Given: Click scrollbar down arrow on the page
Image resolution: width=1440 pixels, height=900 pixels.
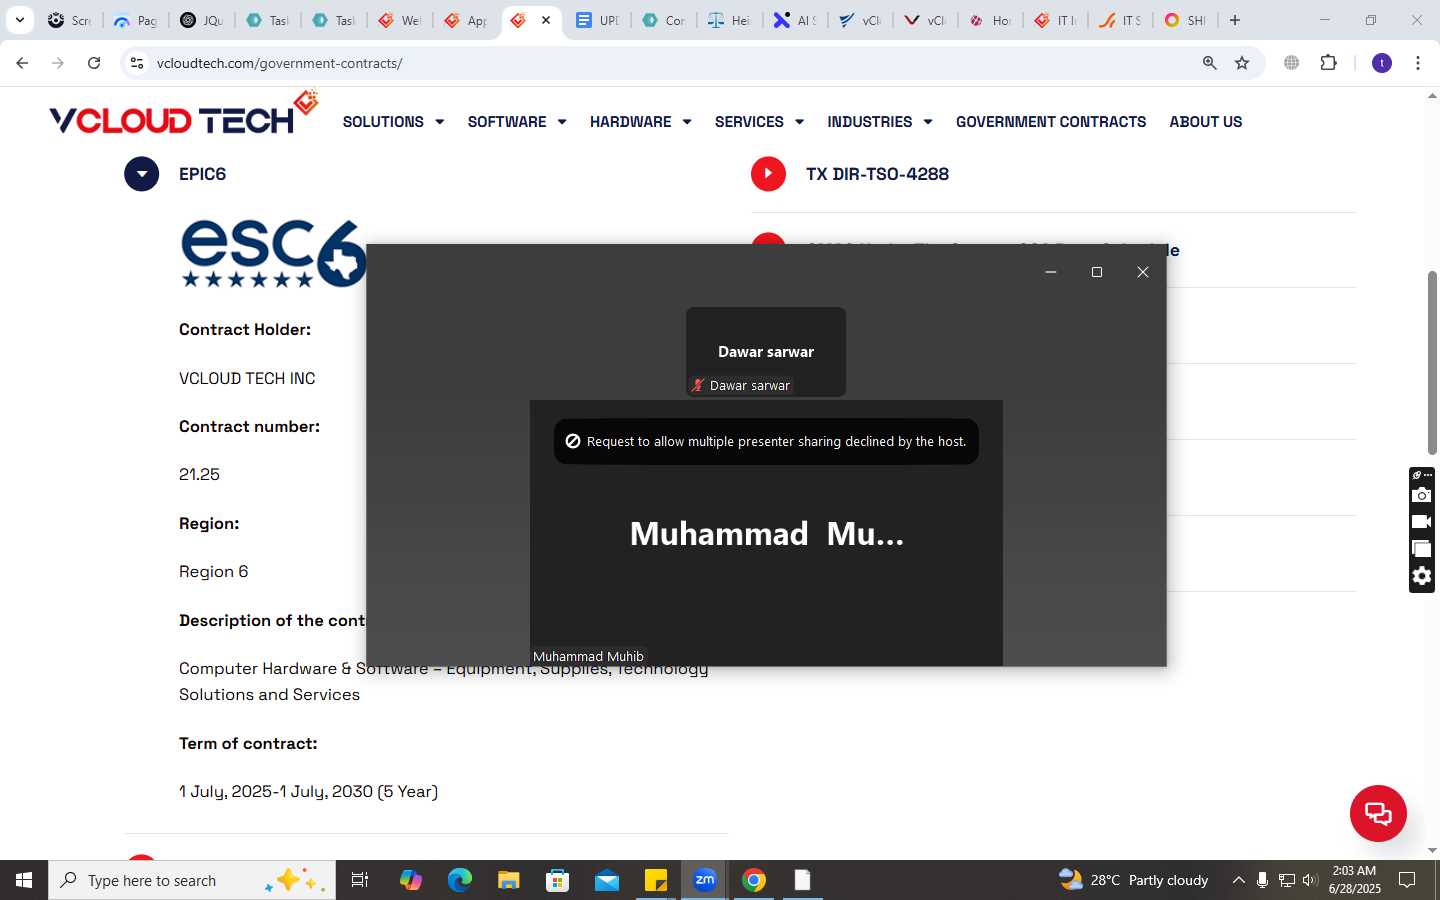Looking at the screenshot, I should (1432, 851).
